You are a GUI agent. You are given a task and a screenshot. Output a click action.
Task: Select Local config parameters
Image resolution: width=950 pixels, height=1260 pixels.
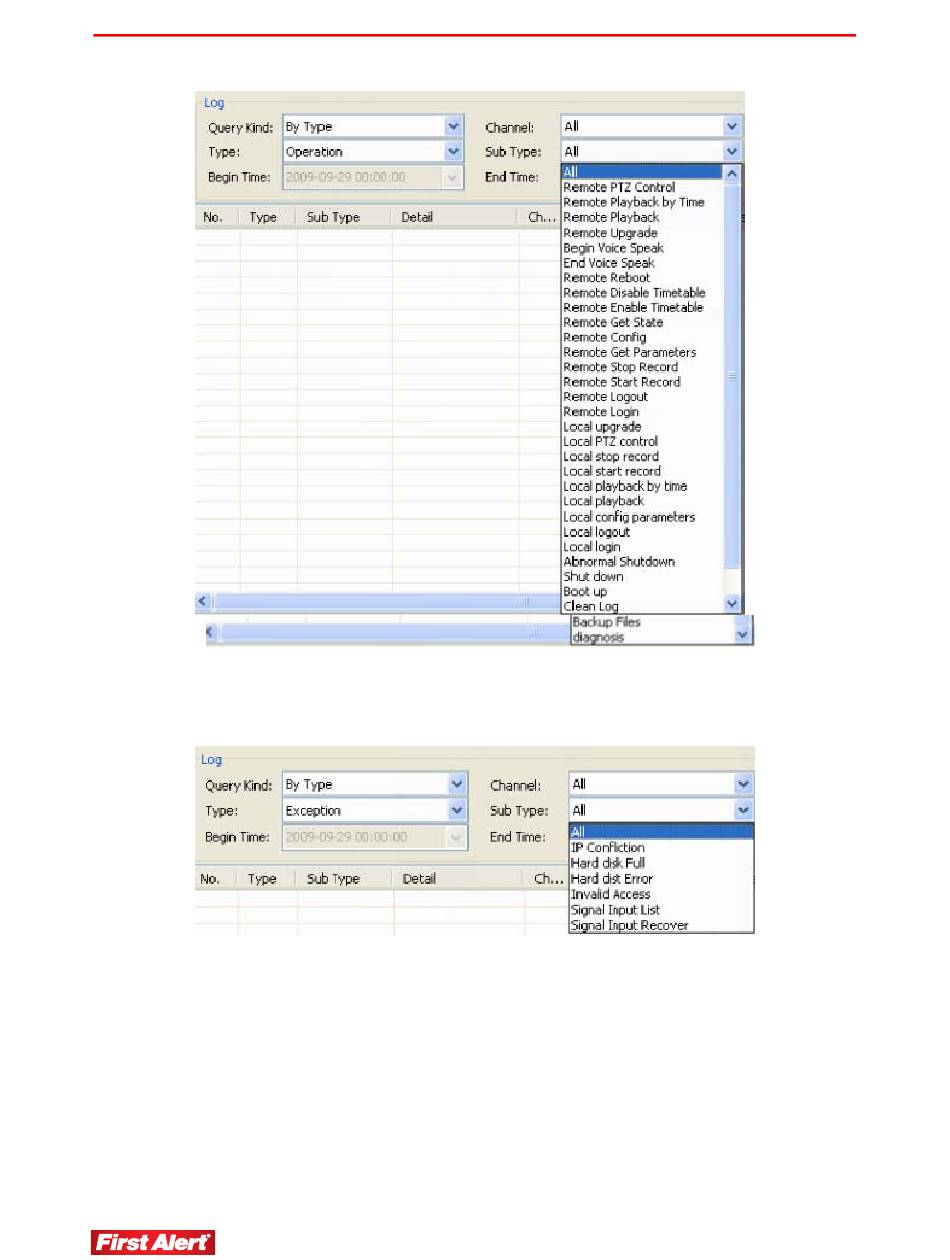[629, 517]
